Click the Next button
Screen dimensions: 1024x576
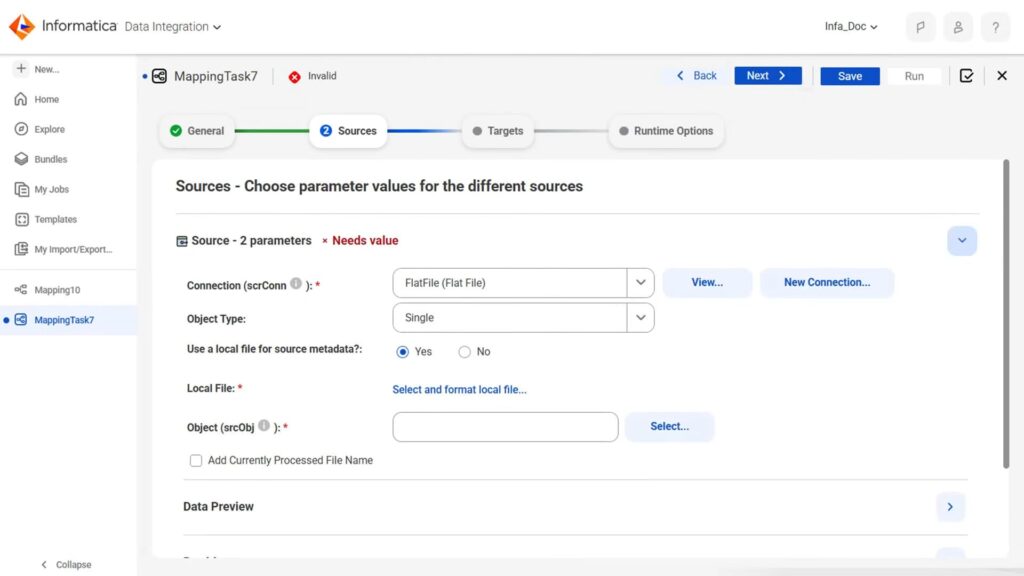[767, 76]
